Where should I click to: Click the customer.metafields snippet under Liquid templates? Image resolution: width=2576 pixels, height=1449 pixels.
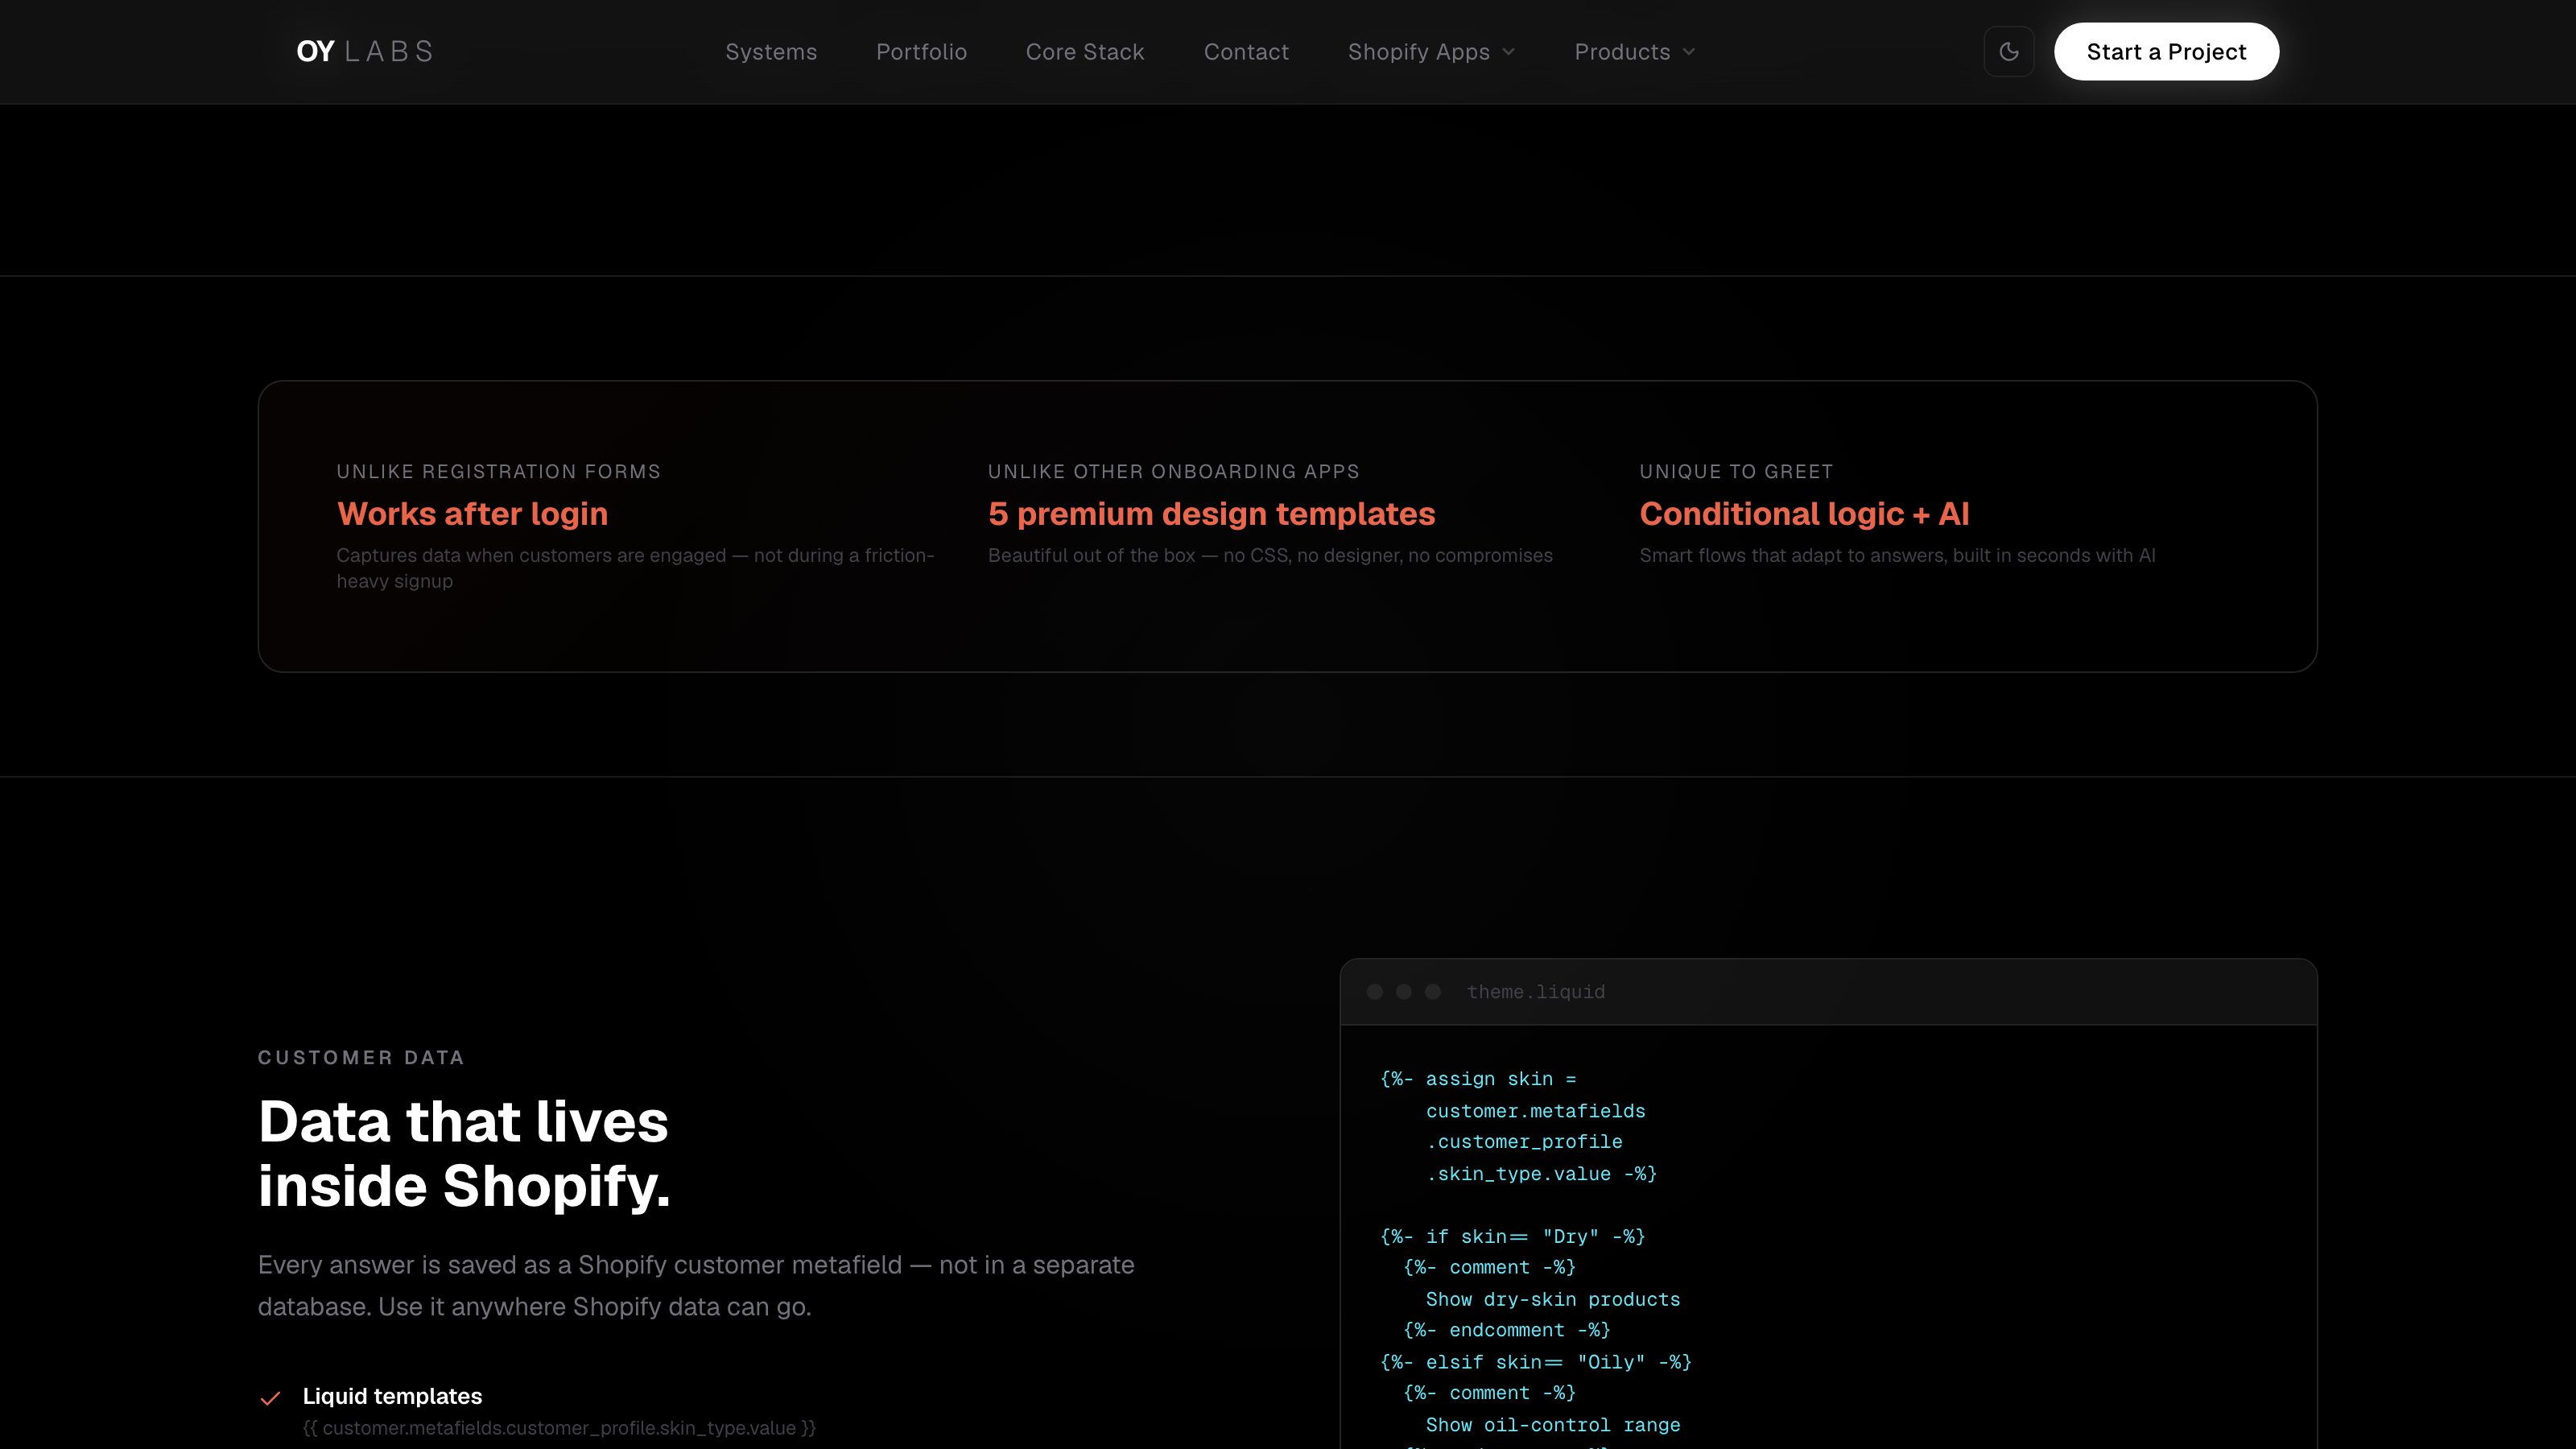pyautogui.click(x=559, y=1428)
